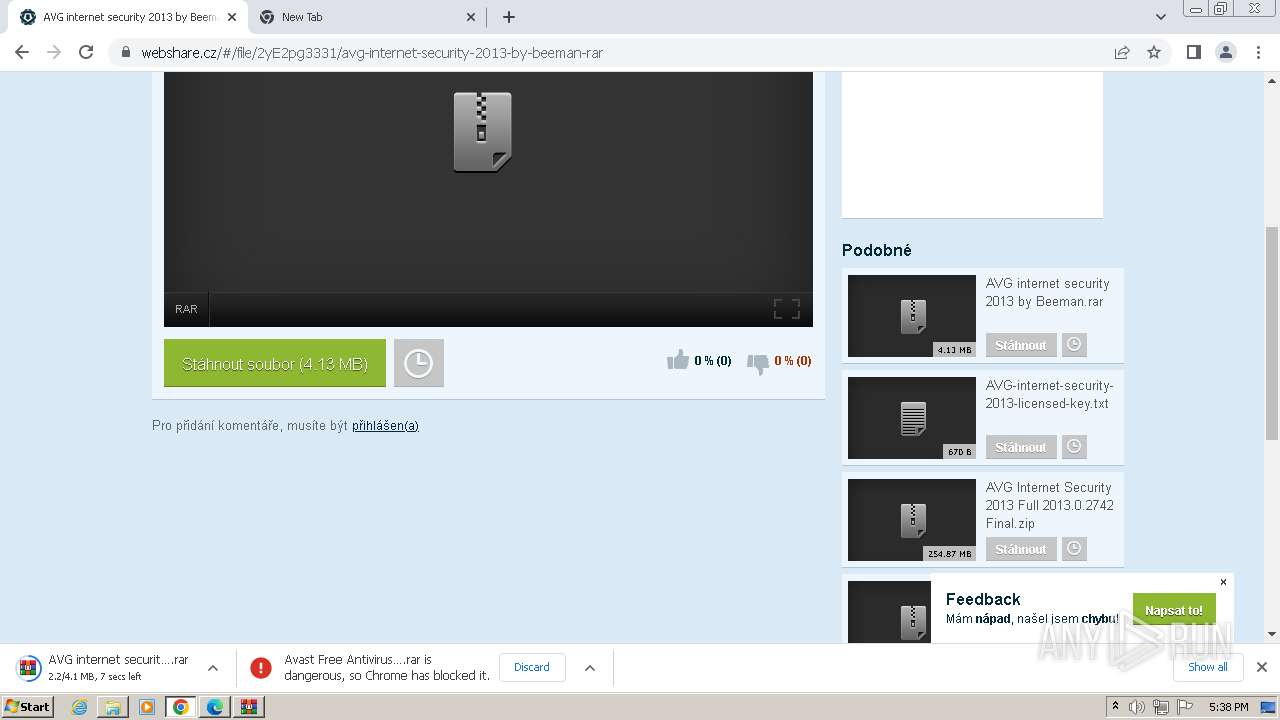
Task: Open the Chrome profile avatar
Action: coord(1226,52)
